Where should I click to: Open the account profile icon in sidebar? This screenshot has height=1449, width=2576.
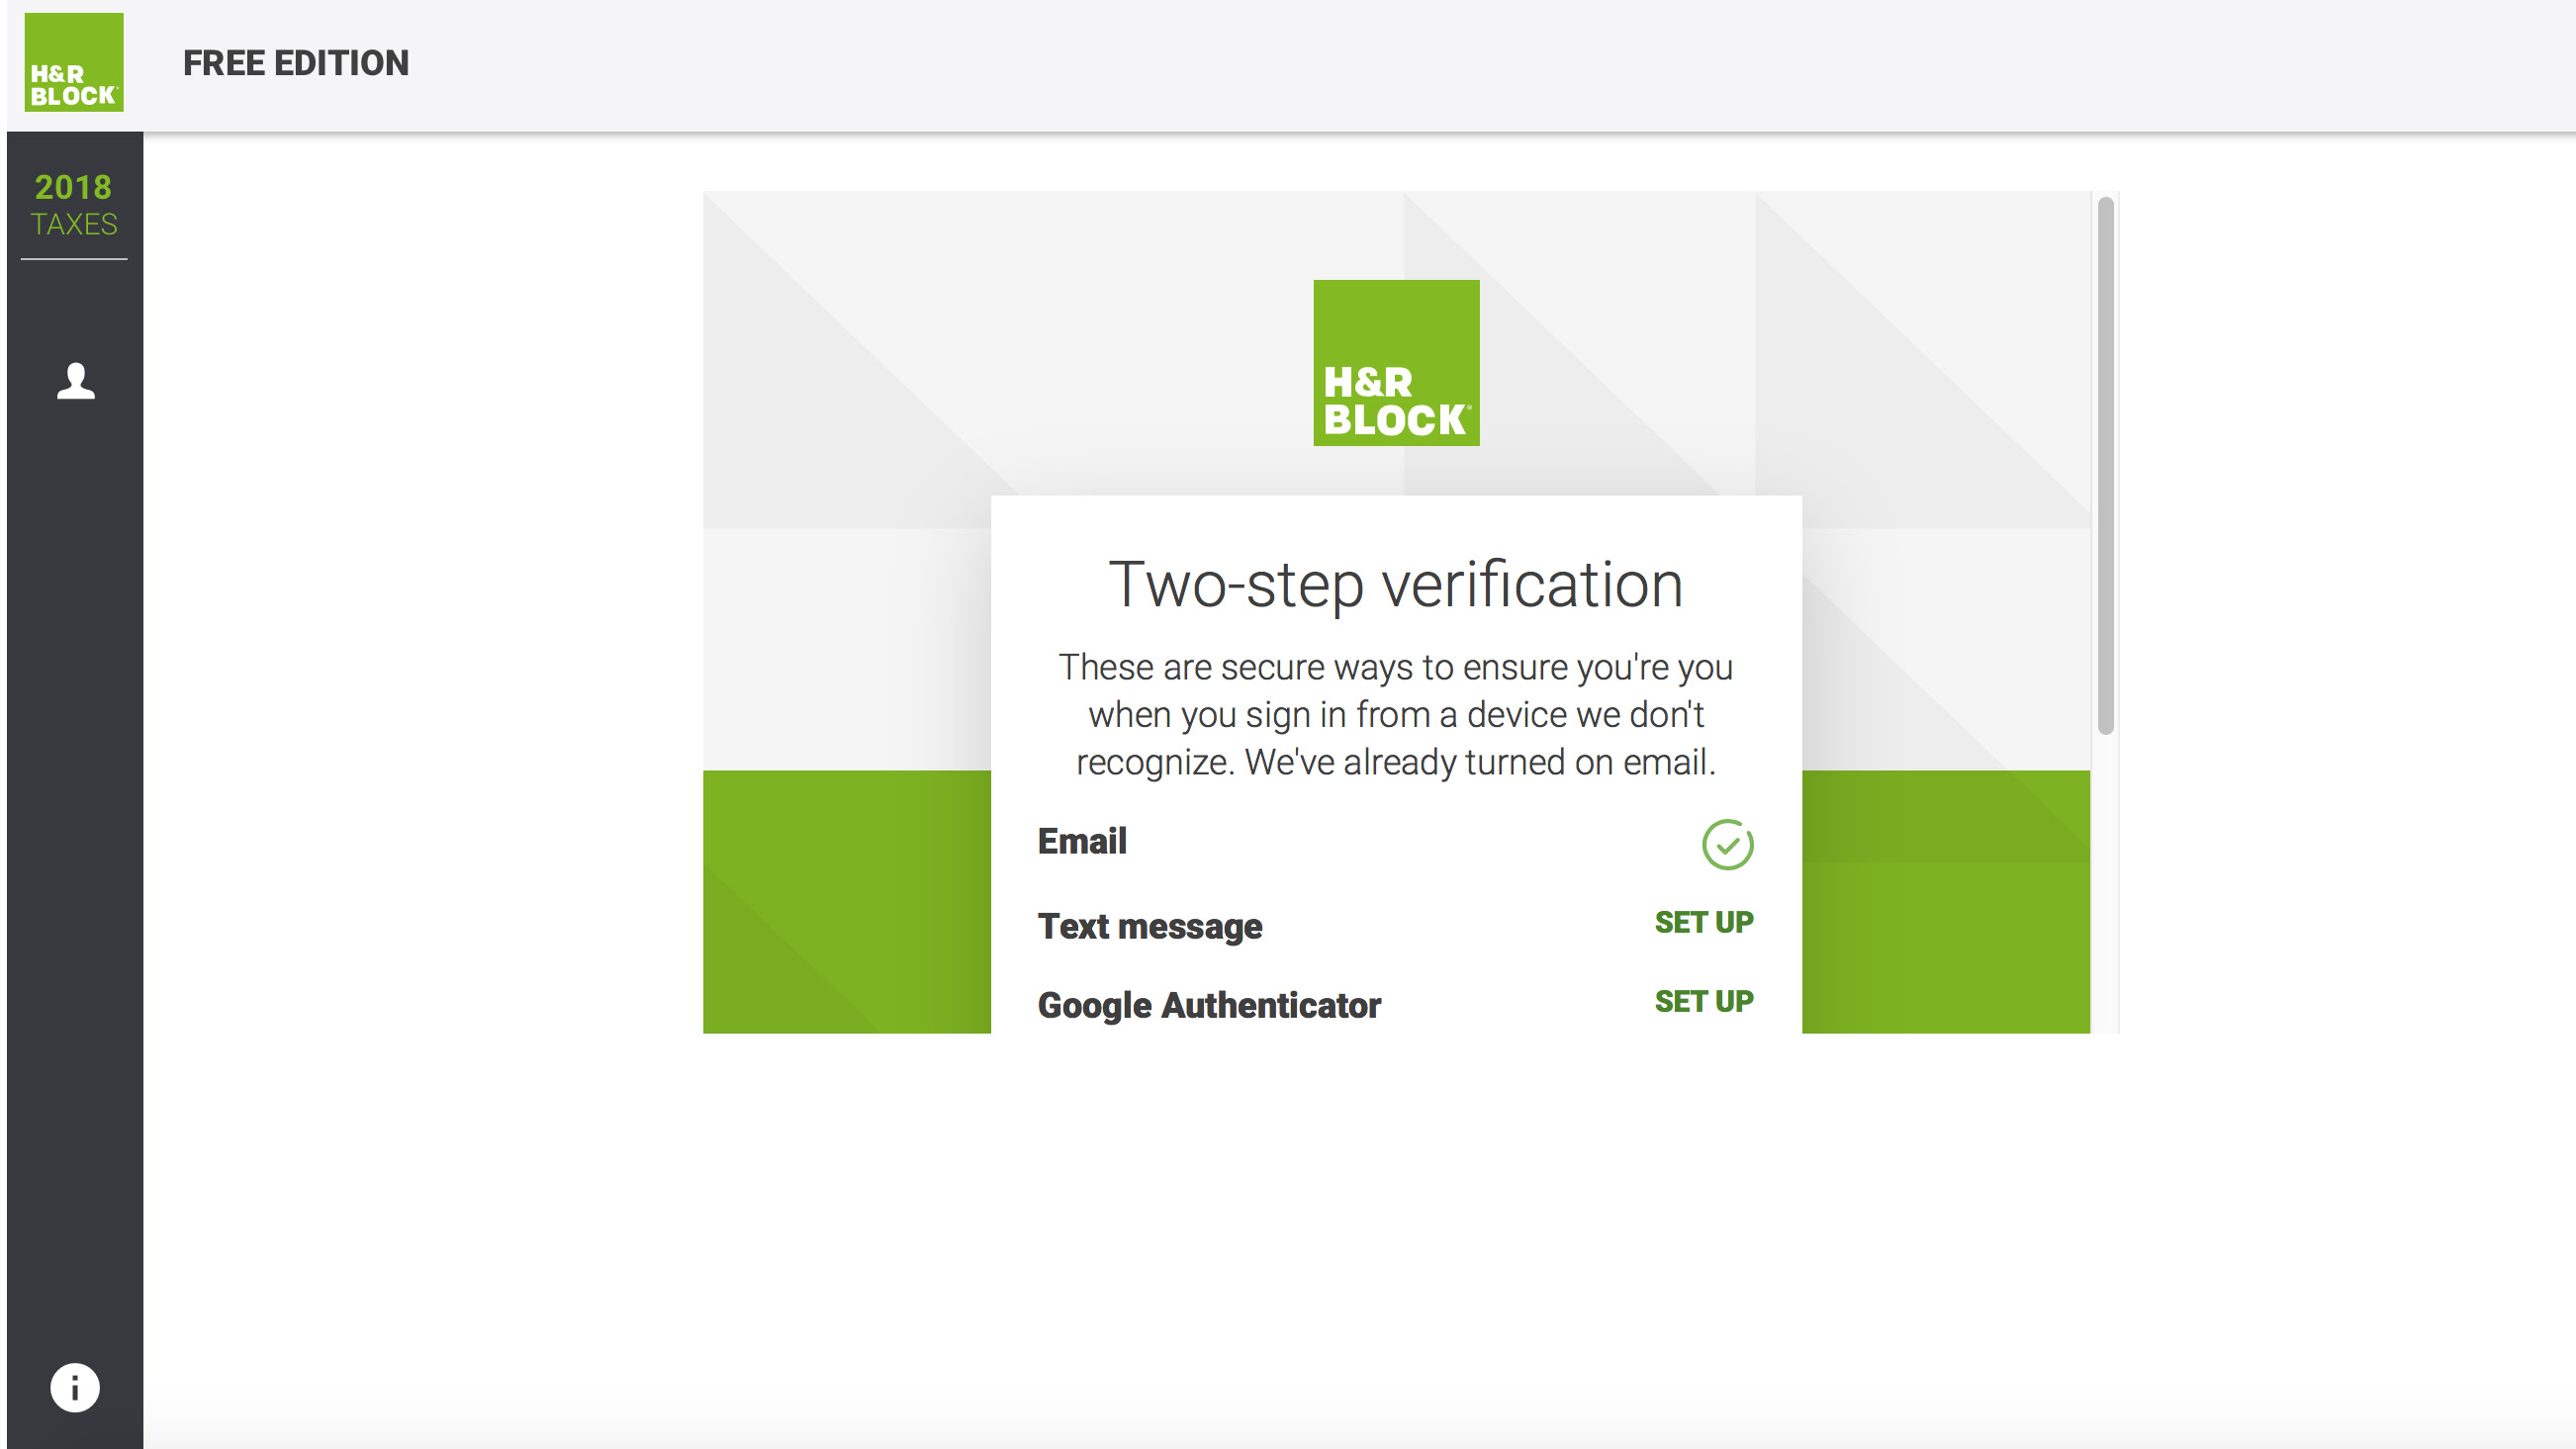[x=75, y=381]
